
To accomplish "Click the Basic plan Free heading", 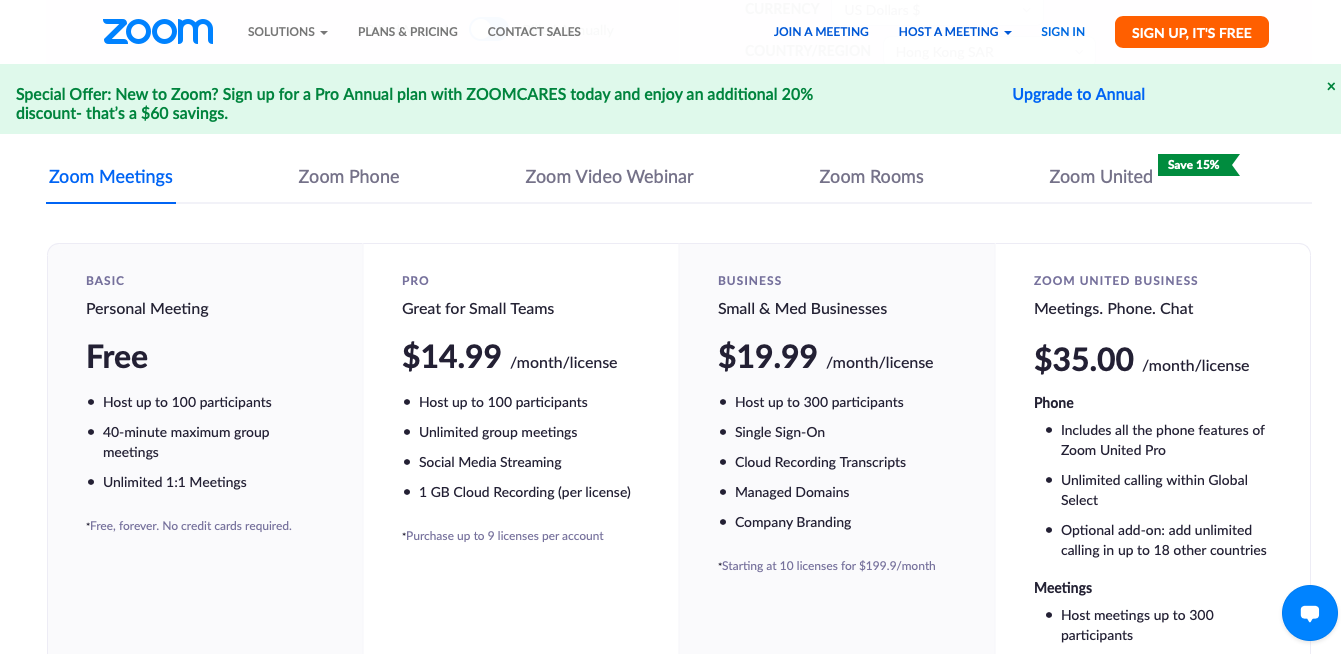I will [117, 357].
